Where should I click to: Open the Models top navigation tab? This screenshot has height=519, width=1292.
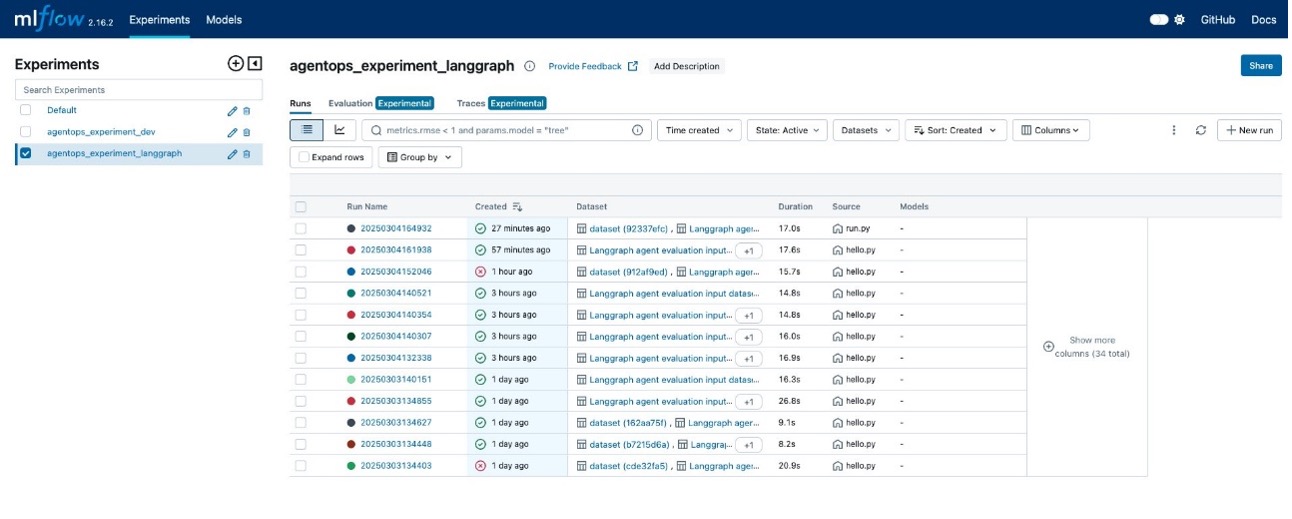pos(224,19)
